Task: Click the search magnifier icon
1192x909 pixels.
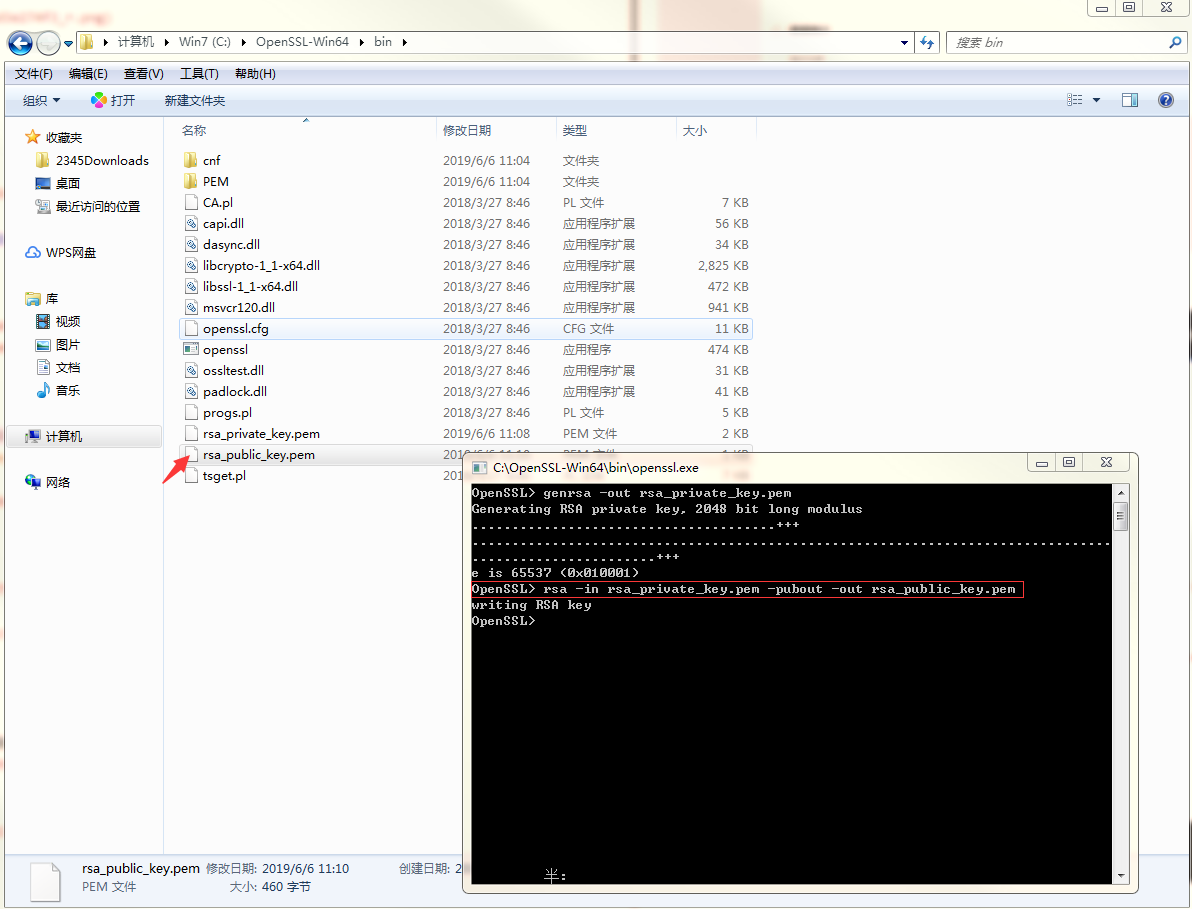Action: click(x=1175, y=43)
